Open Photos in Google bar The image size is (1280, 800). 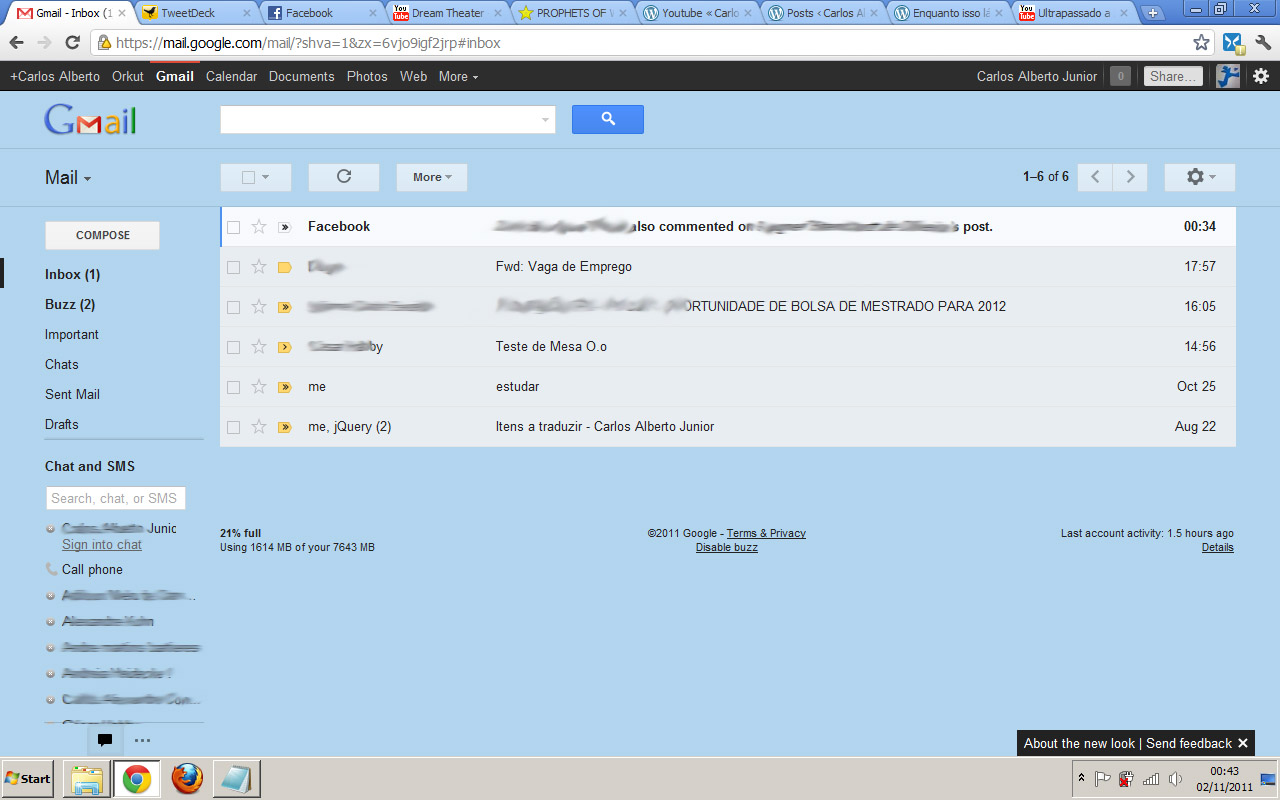pyautogui.click(x=367, y=76)
